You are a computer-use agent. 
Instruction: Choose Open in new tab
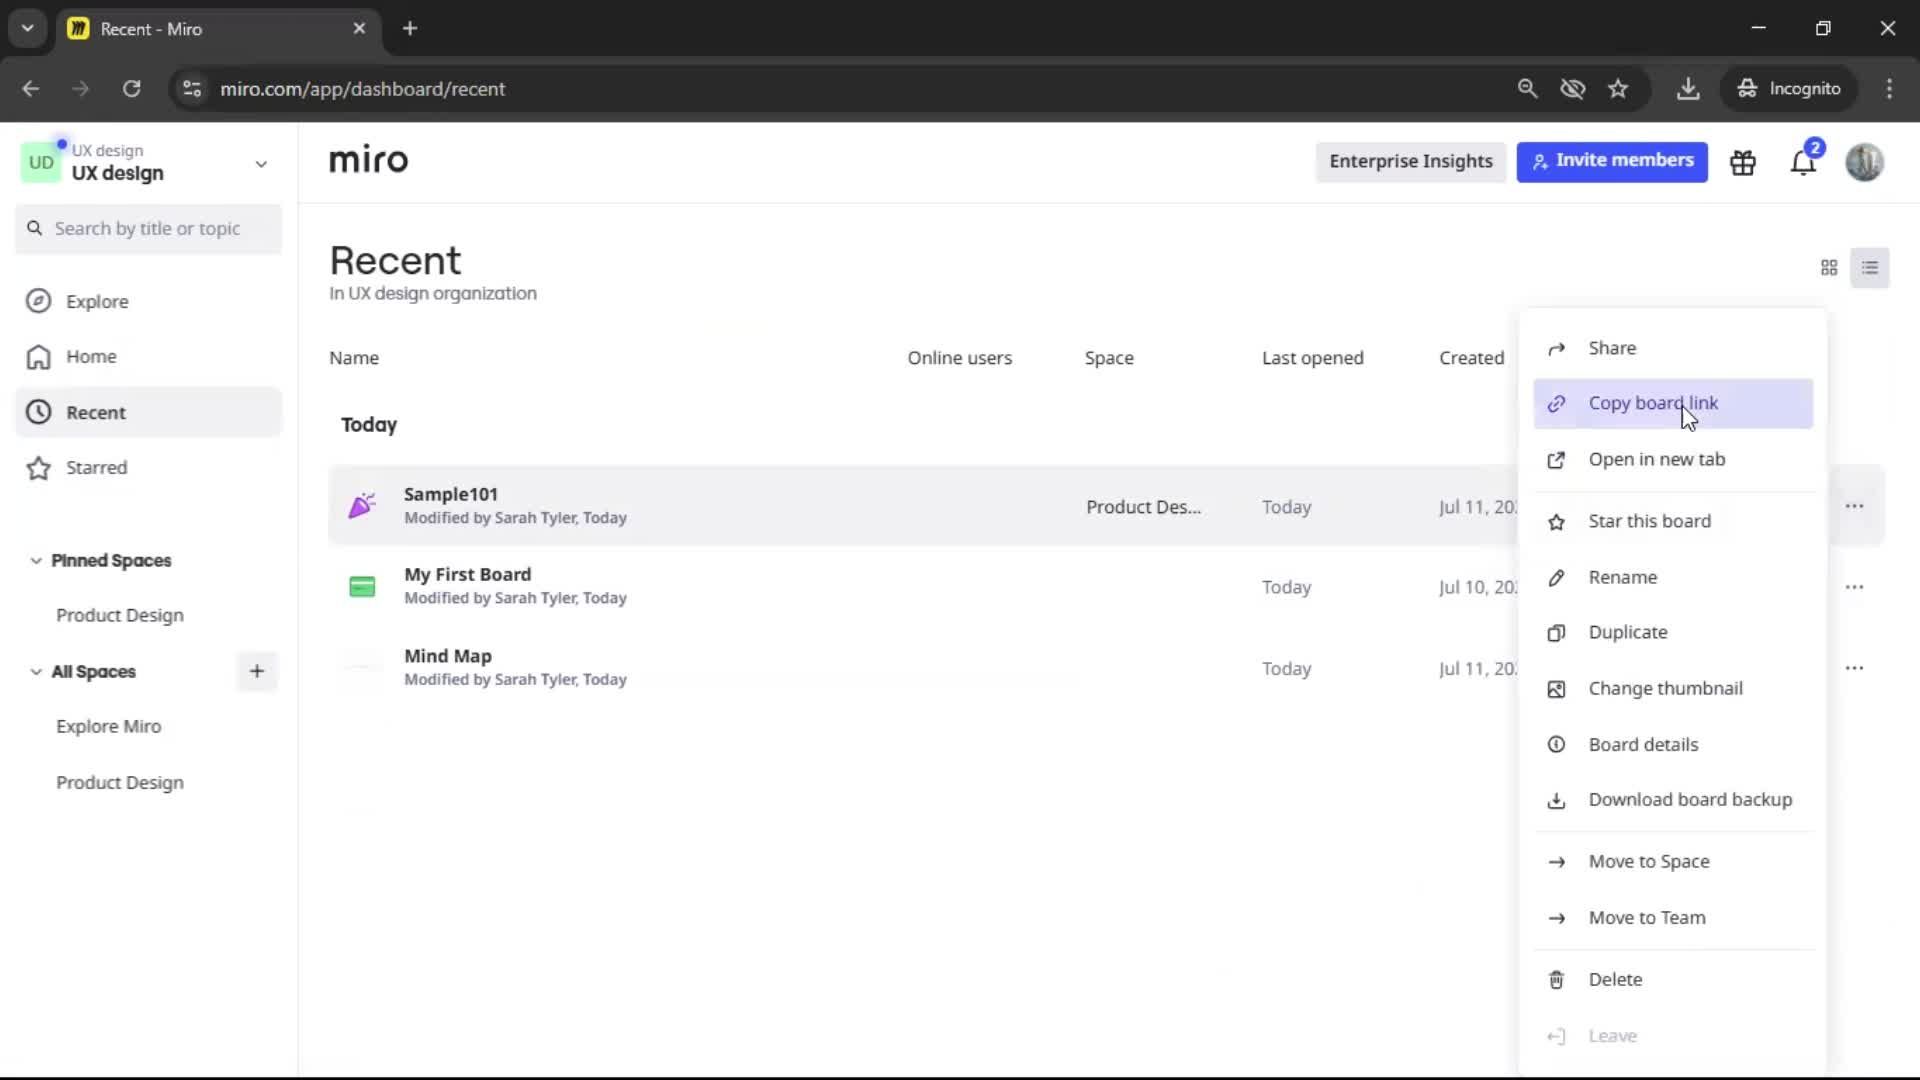(x=1673, y=460)
